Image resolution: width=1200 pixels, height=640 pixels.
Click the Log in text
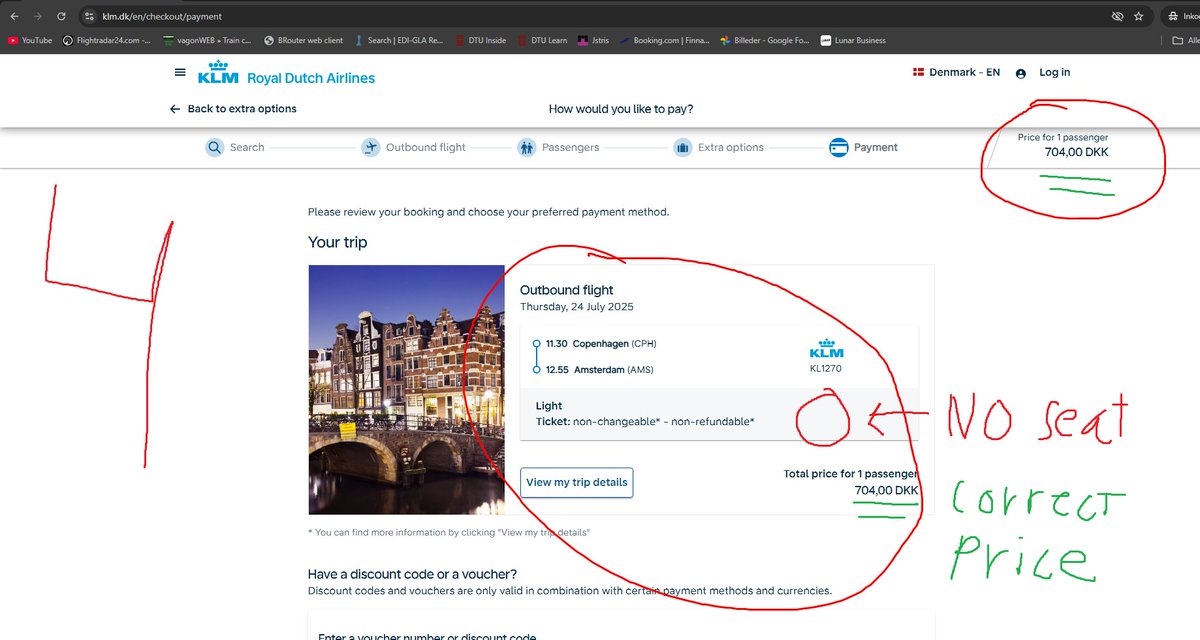click(x=1054, y=72)
